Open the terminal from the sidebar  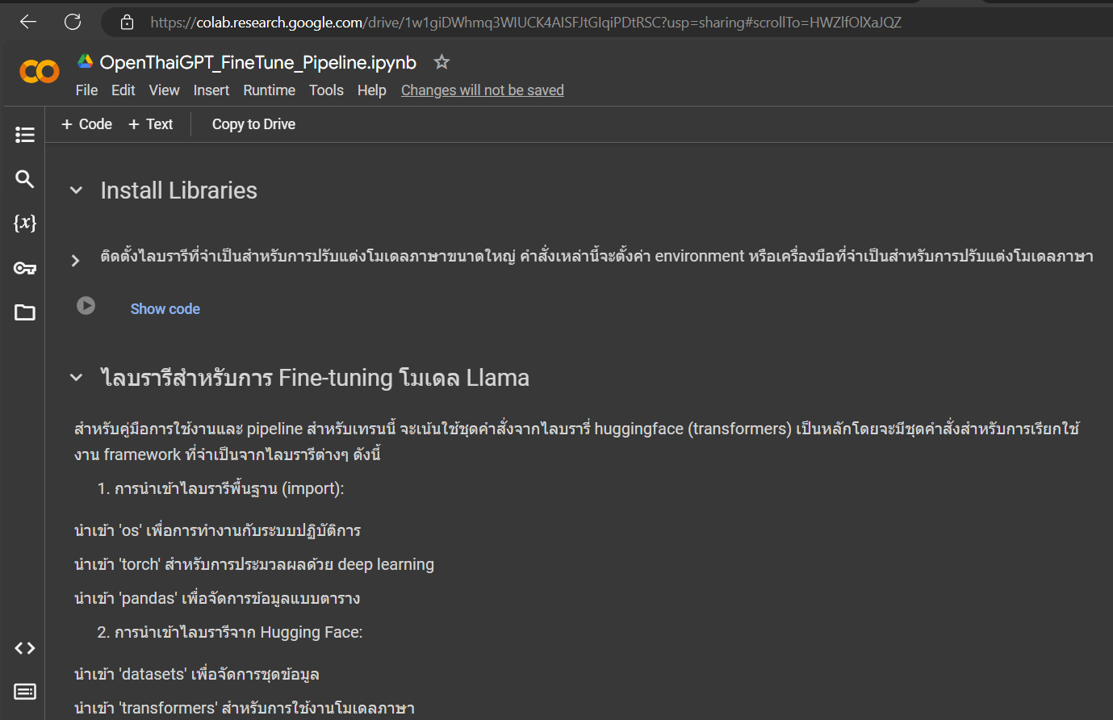[x=25, y=691]
